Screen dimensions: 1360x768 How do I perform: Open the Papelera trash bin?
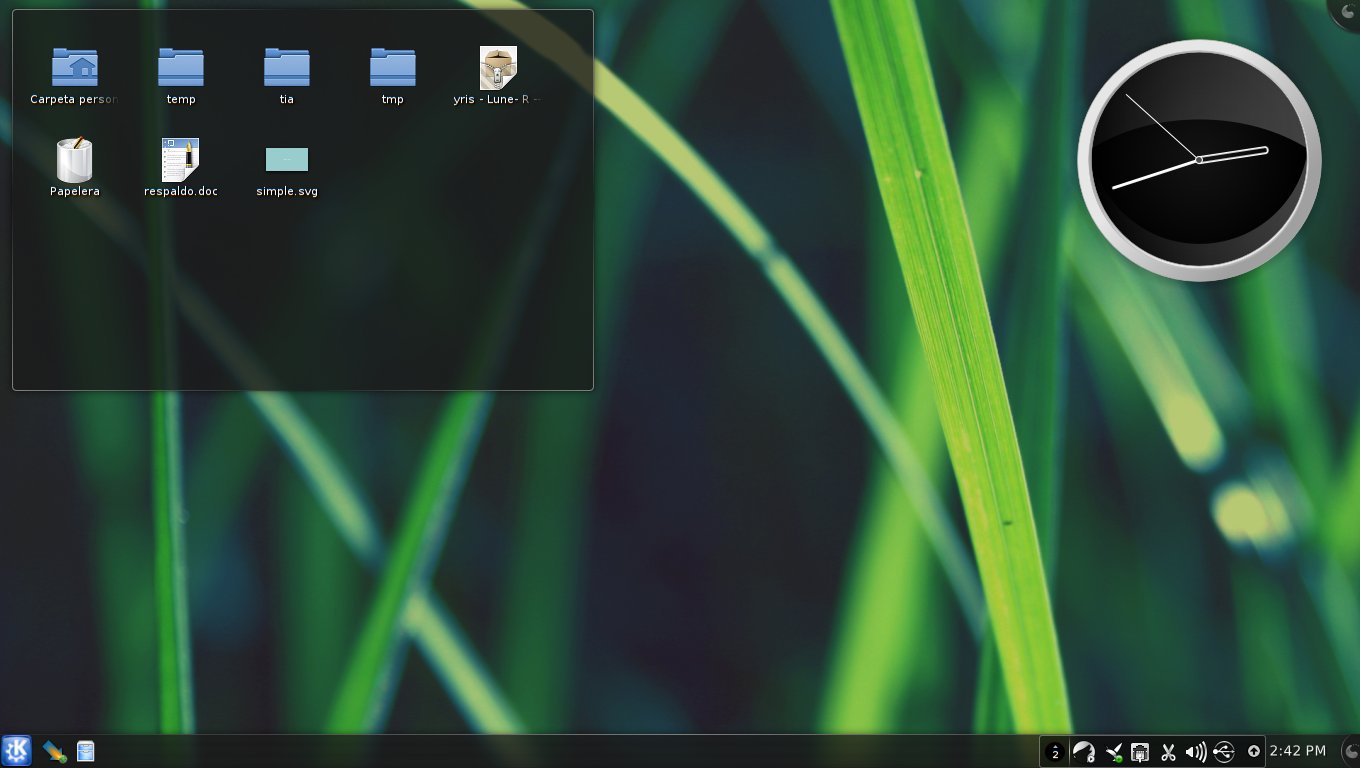[x=75, y=167]
